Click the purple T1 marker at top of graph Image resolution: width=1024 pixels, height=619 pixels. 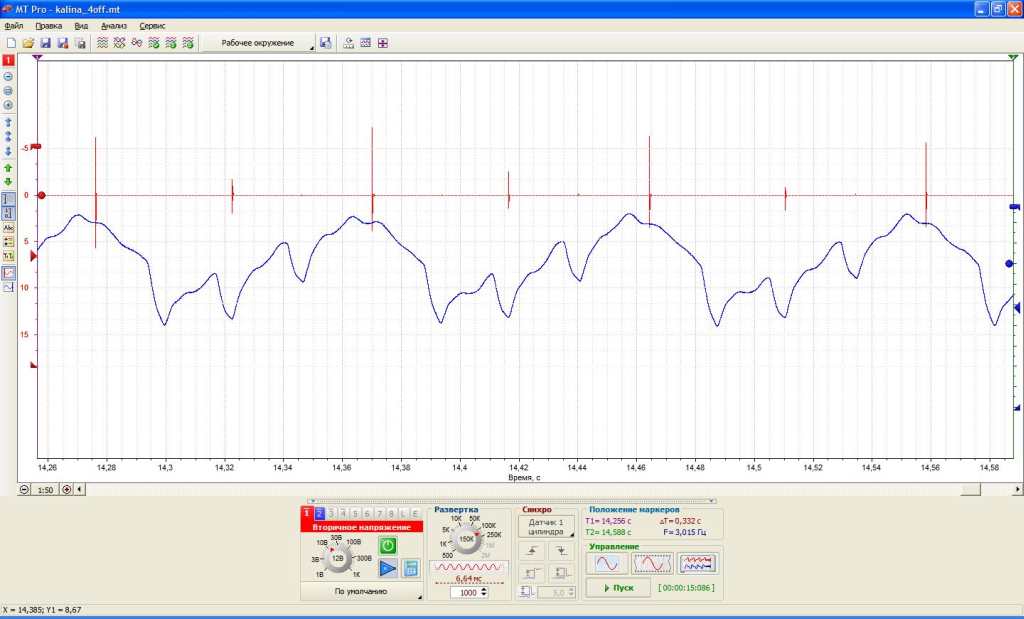coord(38,57)
